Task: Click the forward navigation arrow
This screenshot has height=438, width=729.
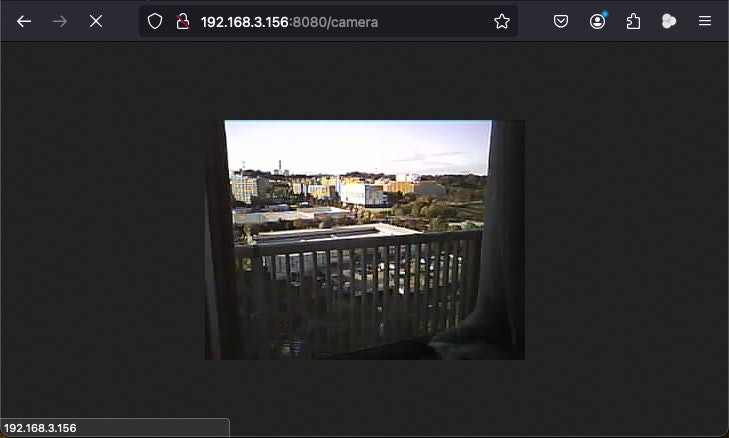Action: point(60,21)
